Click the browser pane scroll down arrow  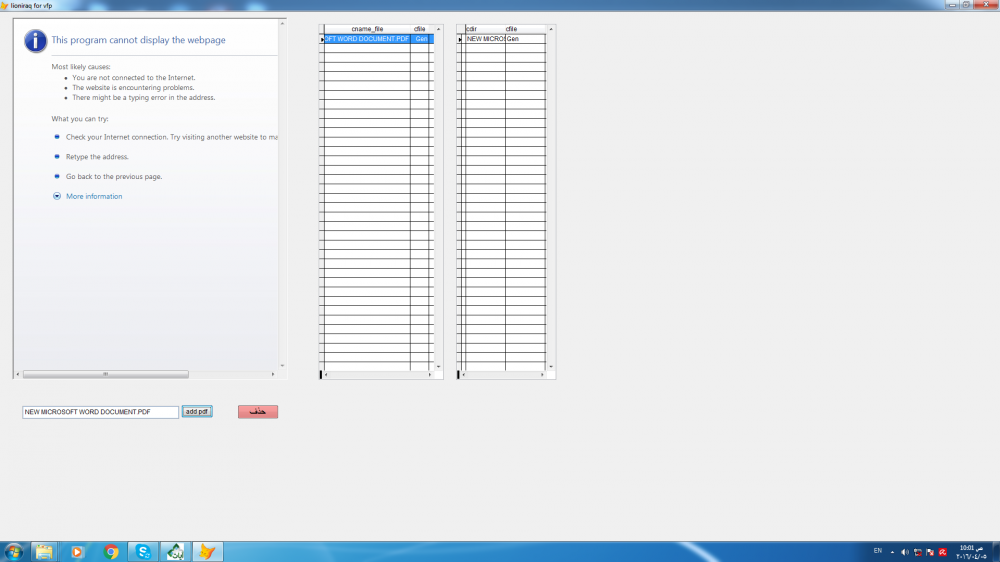point(282,366)
